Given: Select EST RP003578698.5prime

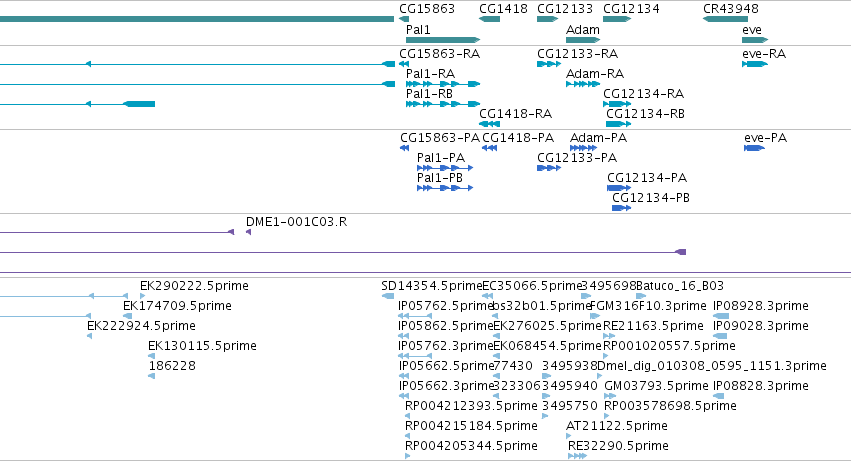Looking at the screenshot, I should pos(670,407).
